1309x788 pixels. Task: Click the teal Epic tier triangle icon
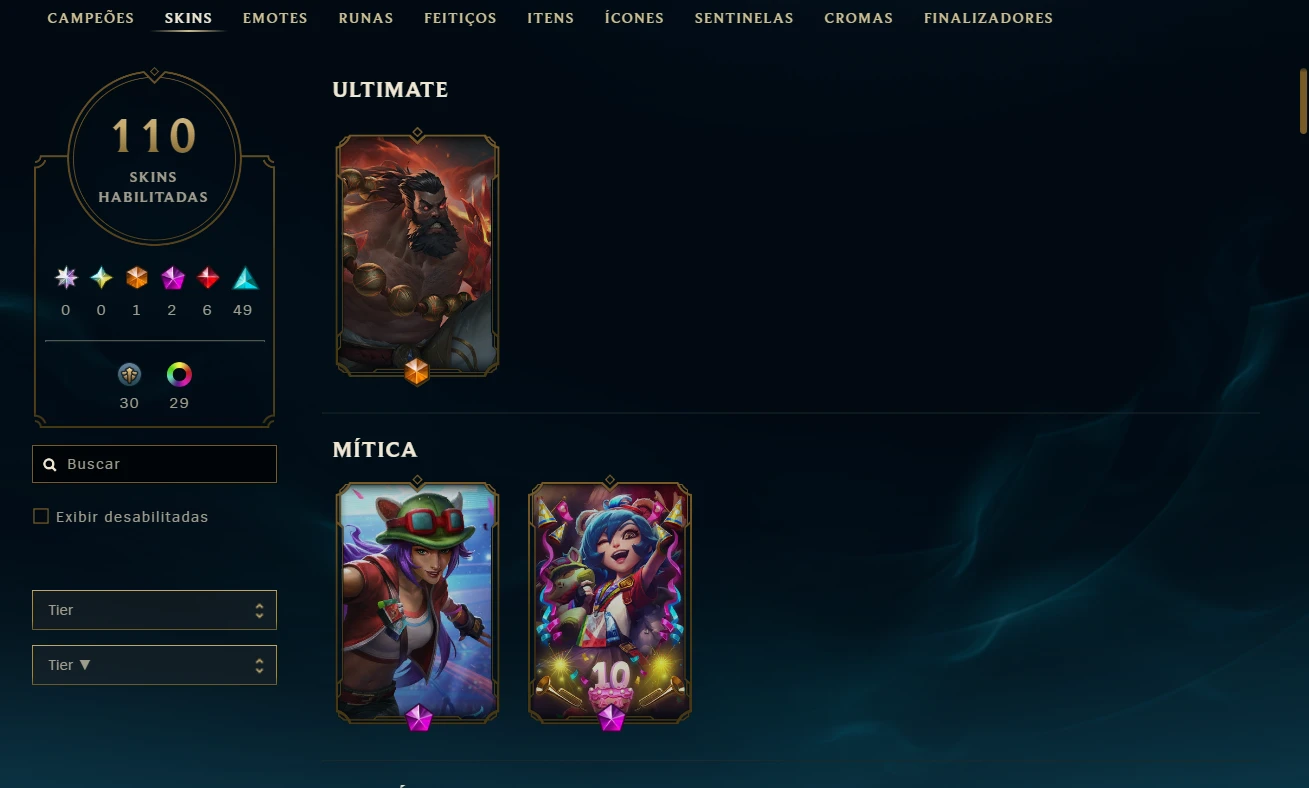(x=245, y=278)
